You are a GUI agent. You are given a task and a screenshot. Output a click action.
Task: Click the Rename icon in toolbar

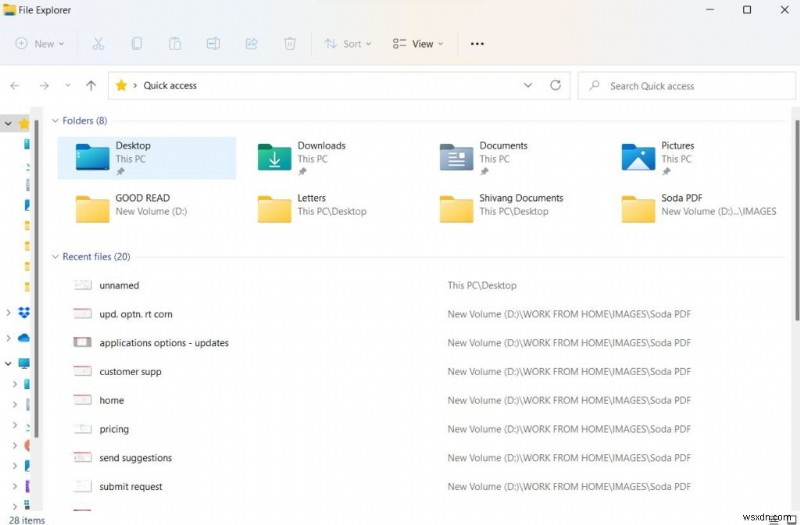click(x=213, y=44)
